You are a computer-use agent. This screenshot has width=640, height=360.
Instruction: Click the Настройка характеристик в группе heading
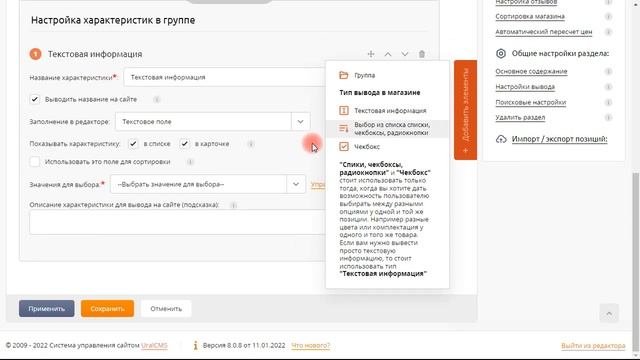coord(113,20)
